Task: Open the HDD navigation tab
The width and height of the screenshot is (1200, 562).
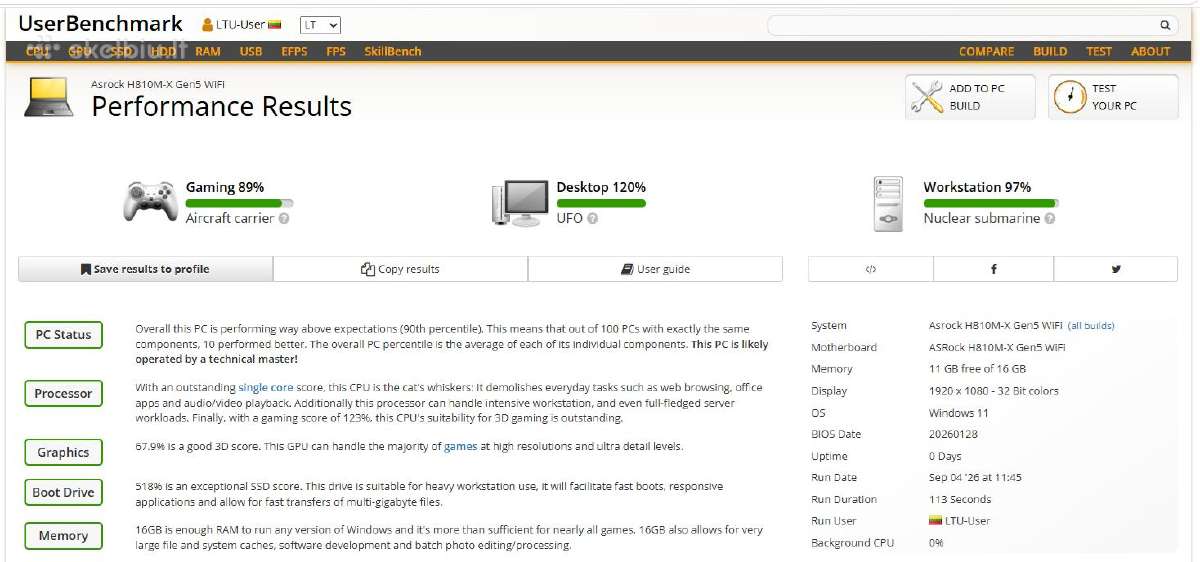Action: (x=163, y=51)
